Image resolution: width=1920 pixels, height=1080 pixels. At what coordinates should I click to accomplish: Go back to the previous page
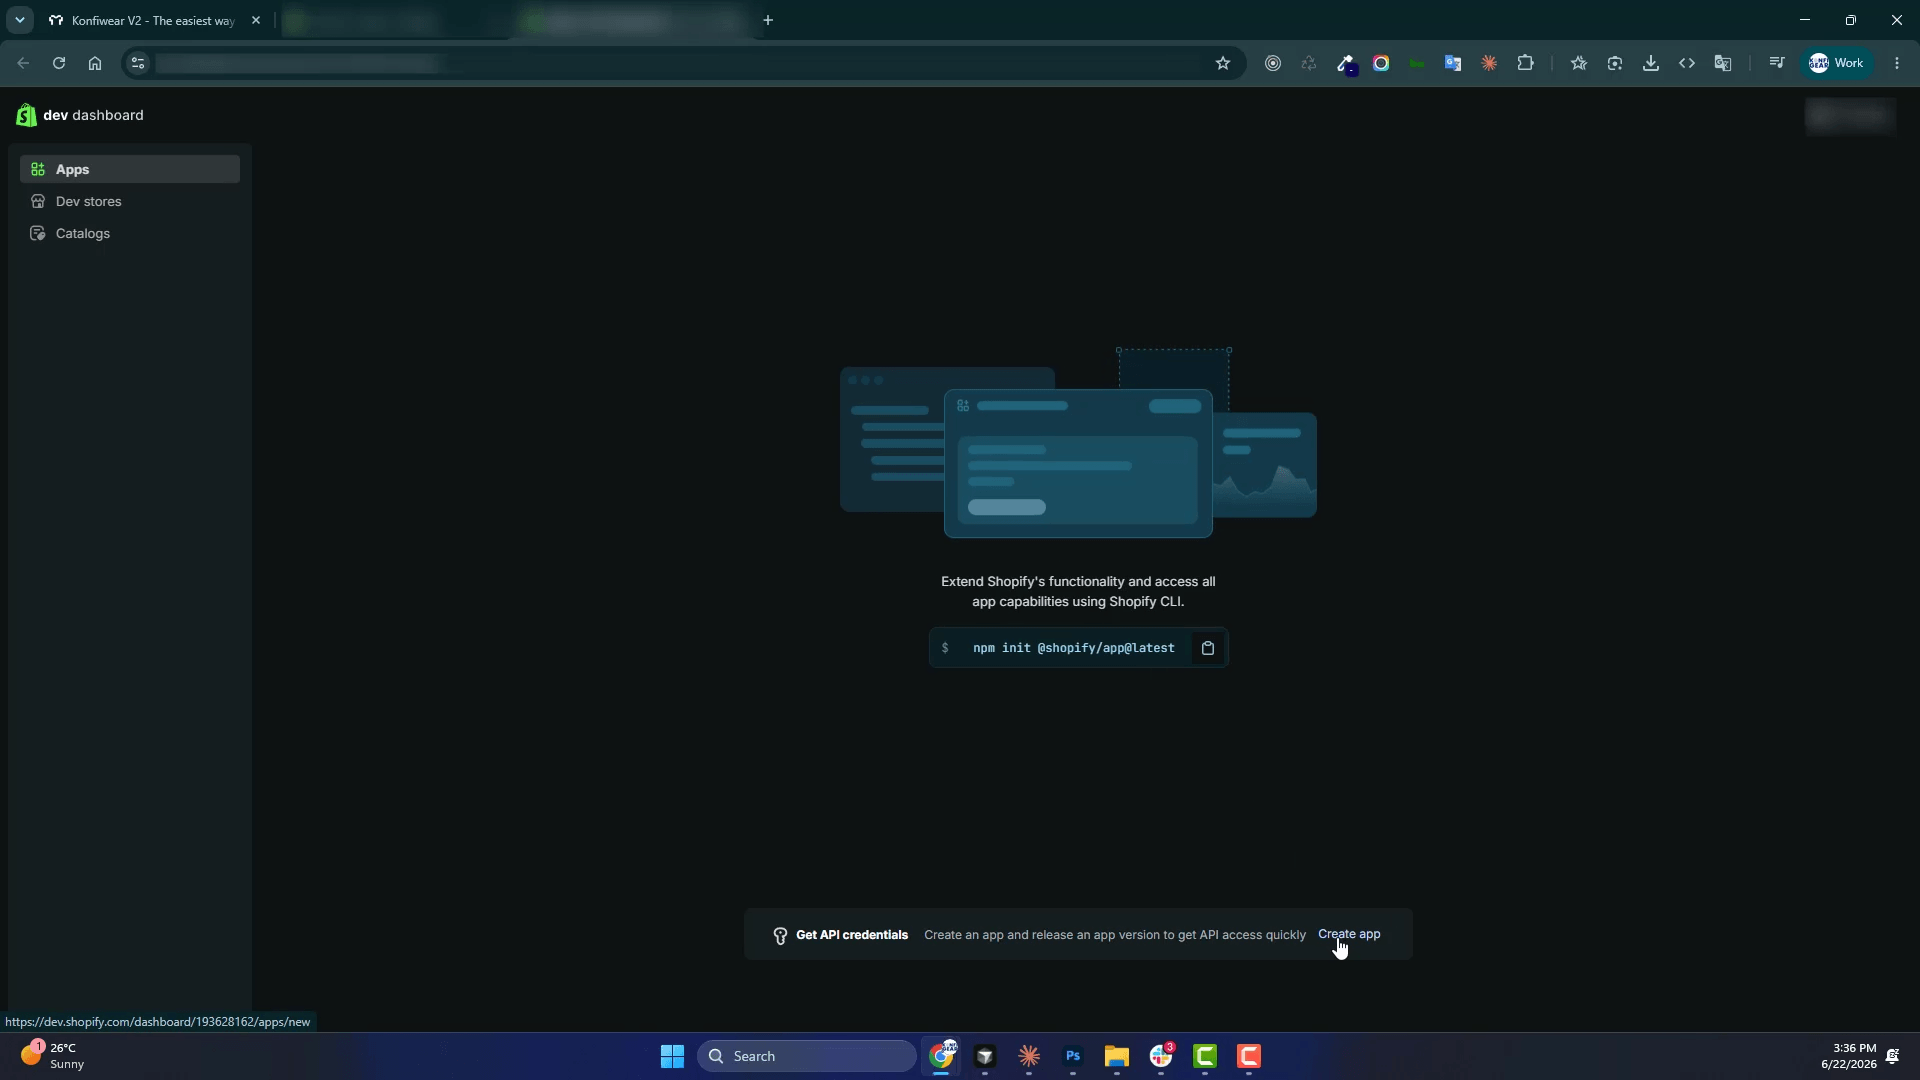point(23,63)
